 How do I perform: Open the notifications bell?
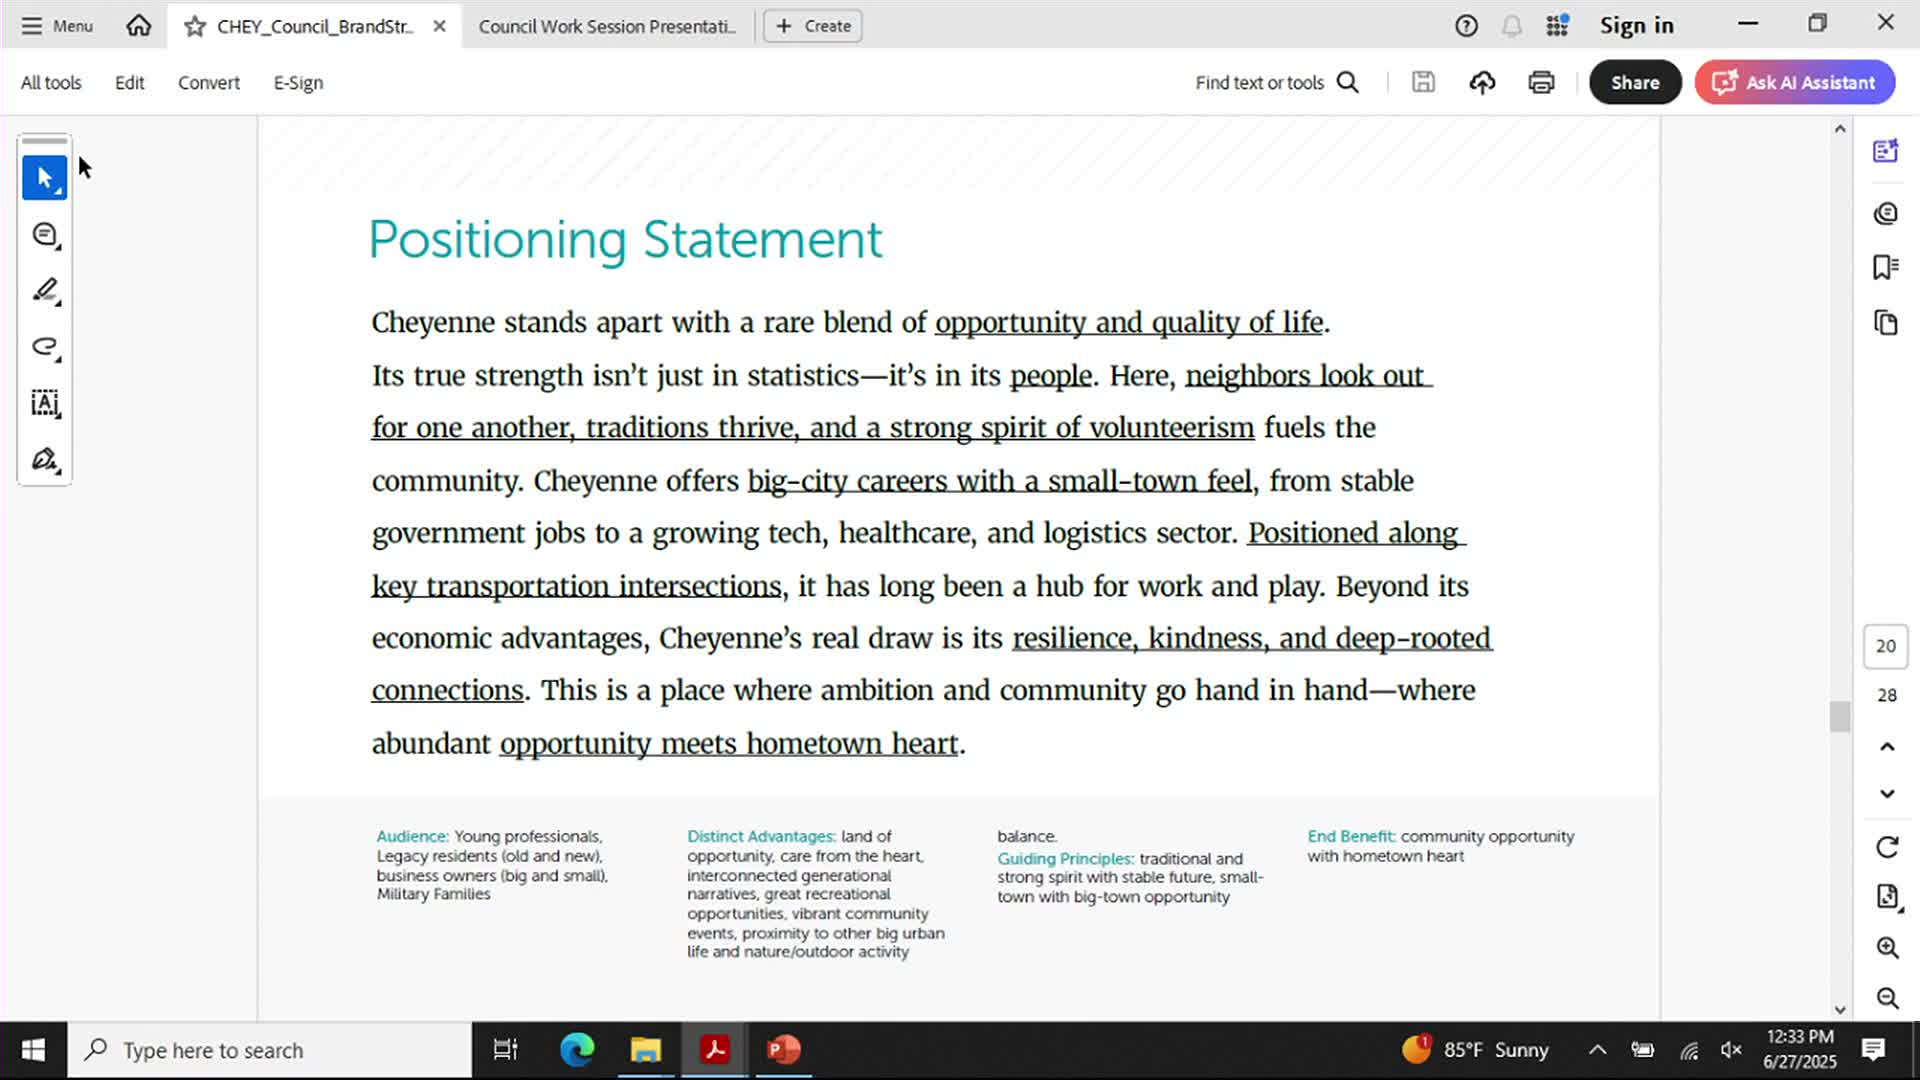coord(1511,26)
